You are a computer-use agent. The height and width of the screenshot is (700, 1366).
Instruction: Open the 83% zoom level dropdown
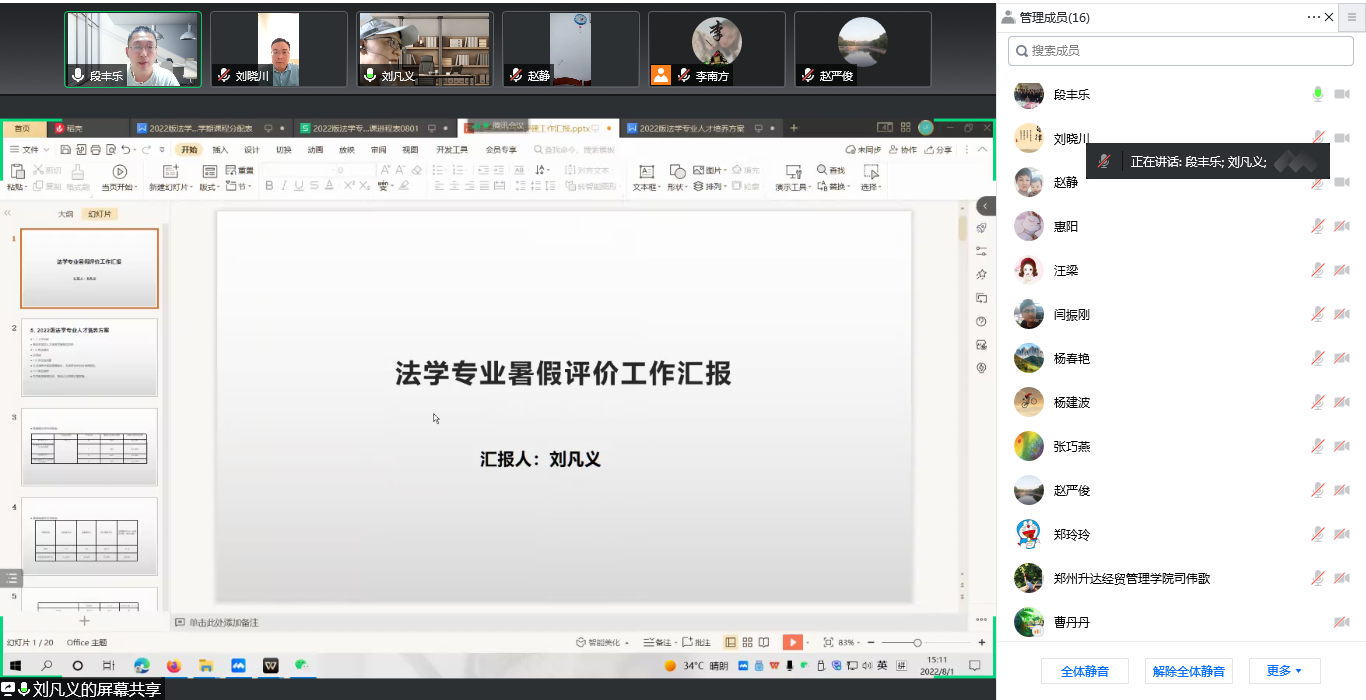pyautogui.click(x=850, y=642)
